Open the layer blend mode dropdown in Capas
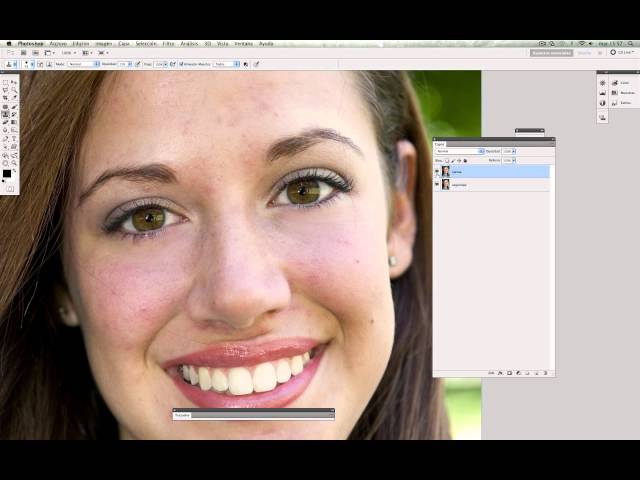 click(x=460, y=151)
